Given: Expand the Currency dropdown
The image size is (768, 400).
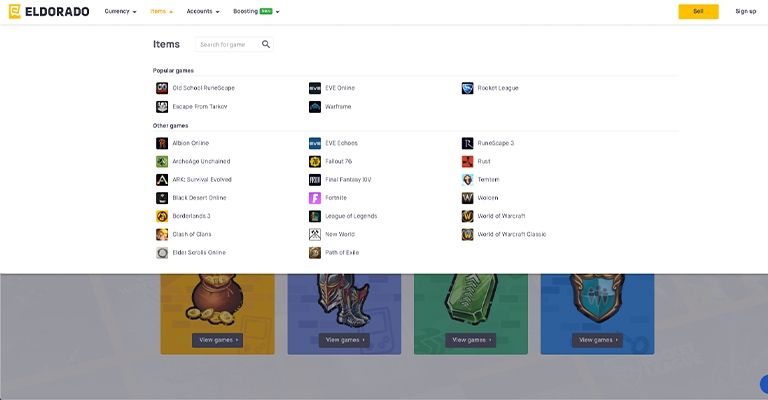Looking at the screenshot, I should click(120, 11).
